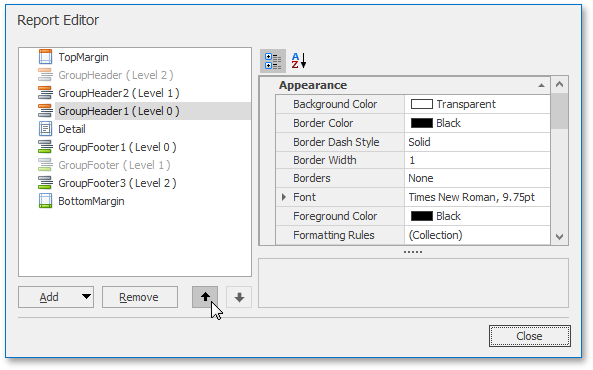Image resolution: width=593 pixels, height=370 pixels.
Task: Sort properties alphabetically with A-Z button
Action: click(x=298, y=61)
